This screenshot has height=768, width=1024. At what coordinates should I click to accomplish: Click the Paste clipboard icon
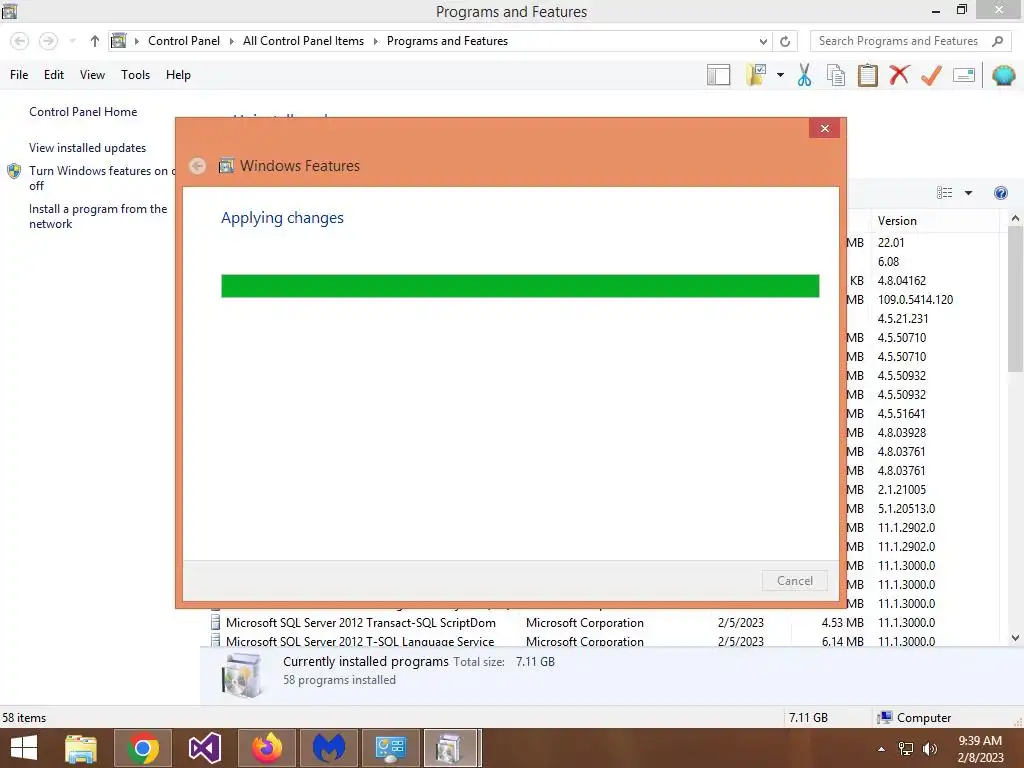tap(867, 75)
